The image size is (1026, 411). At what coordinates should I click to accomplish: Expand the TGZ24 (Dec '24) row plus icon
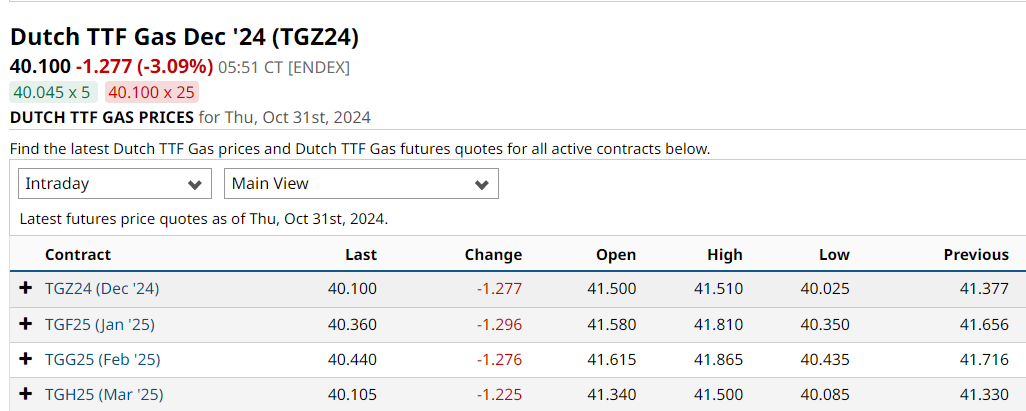coord(26,288)
